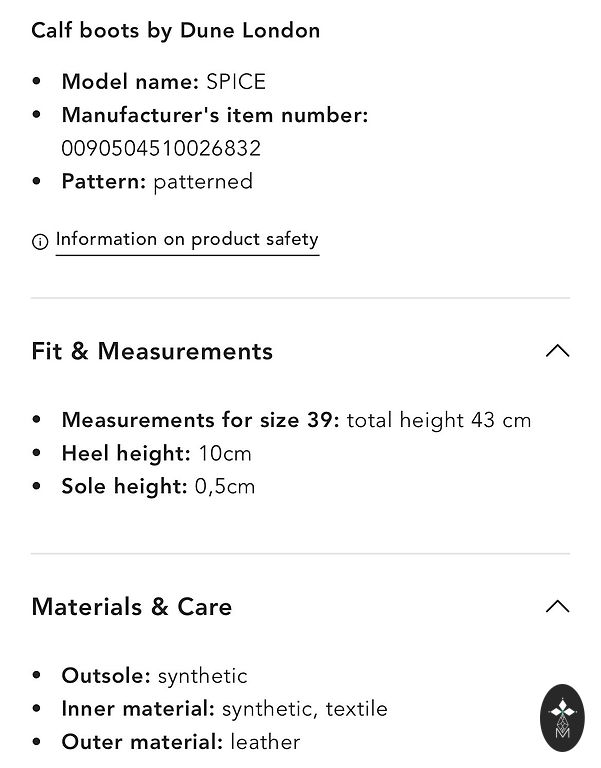Click the Outer material: leather entry
This screenshot has width=601, height=768.
(x=181, y=742)
